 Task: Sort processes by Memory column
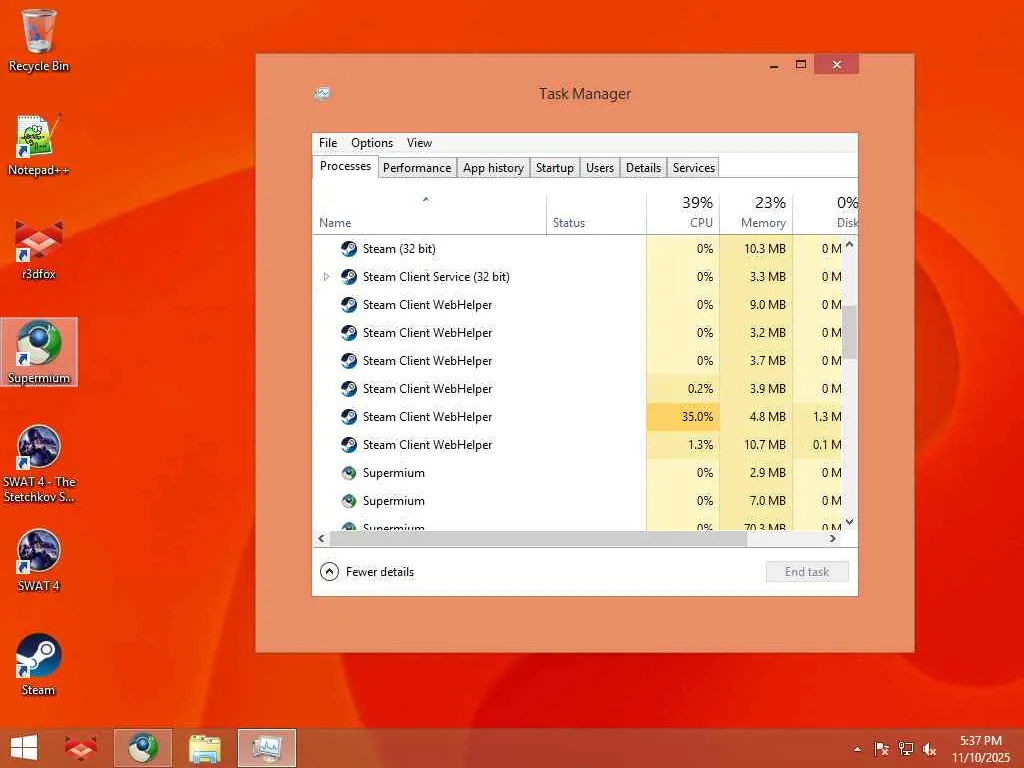point(756,214)
